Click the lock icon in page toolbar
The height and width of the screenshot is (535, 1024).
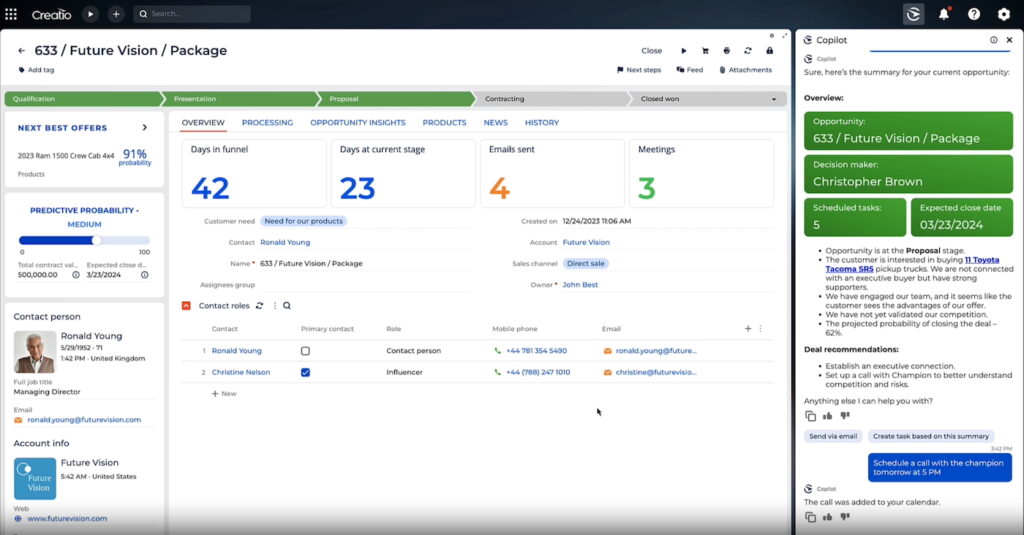tap(769, 51)
